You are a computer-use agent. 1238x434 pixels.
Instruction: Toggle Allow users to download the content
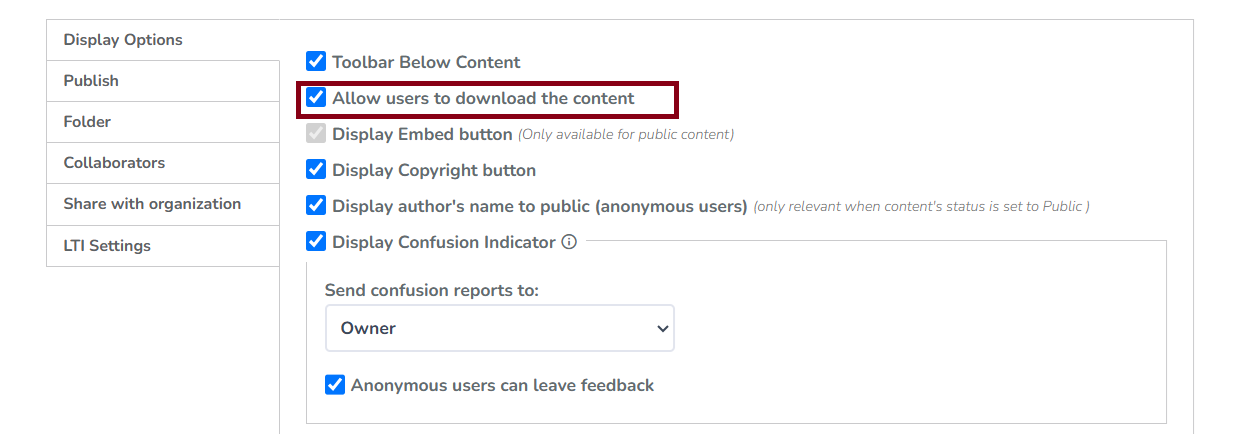316,98
